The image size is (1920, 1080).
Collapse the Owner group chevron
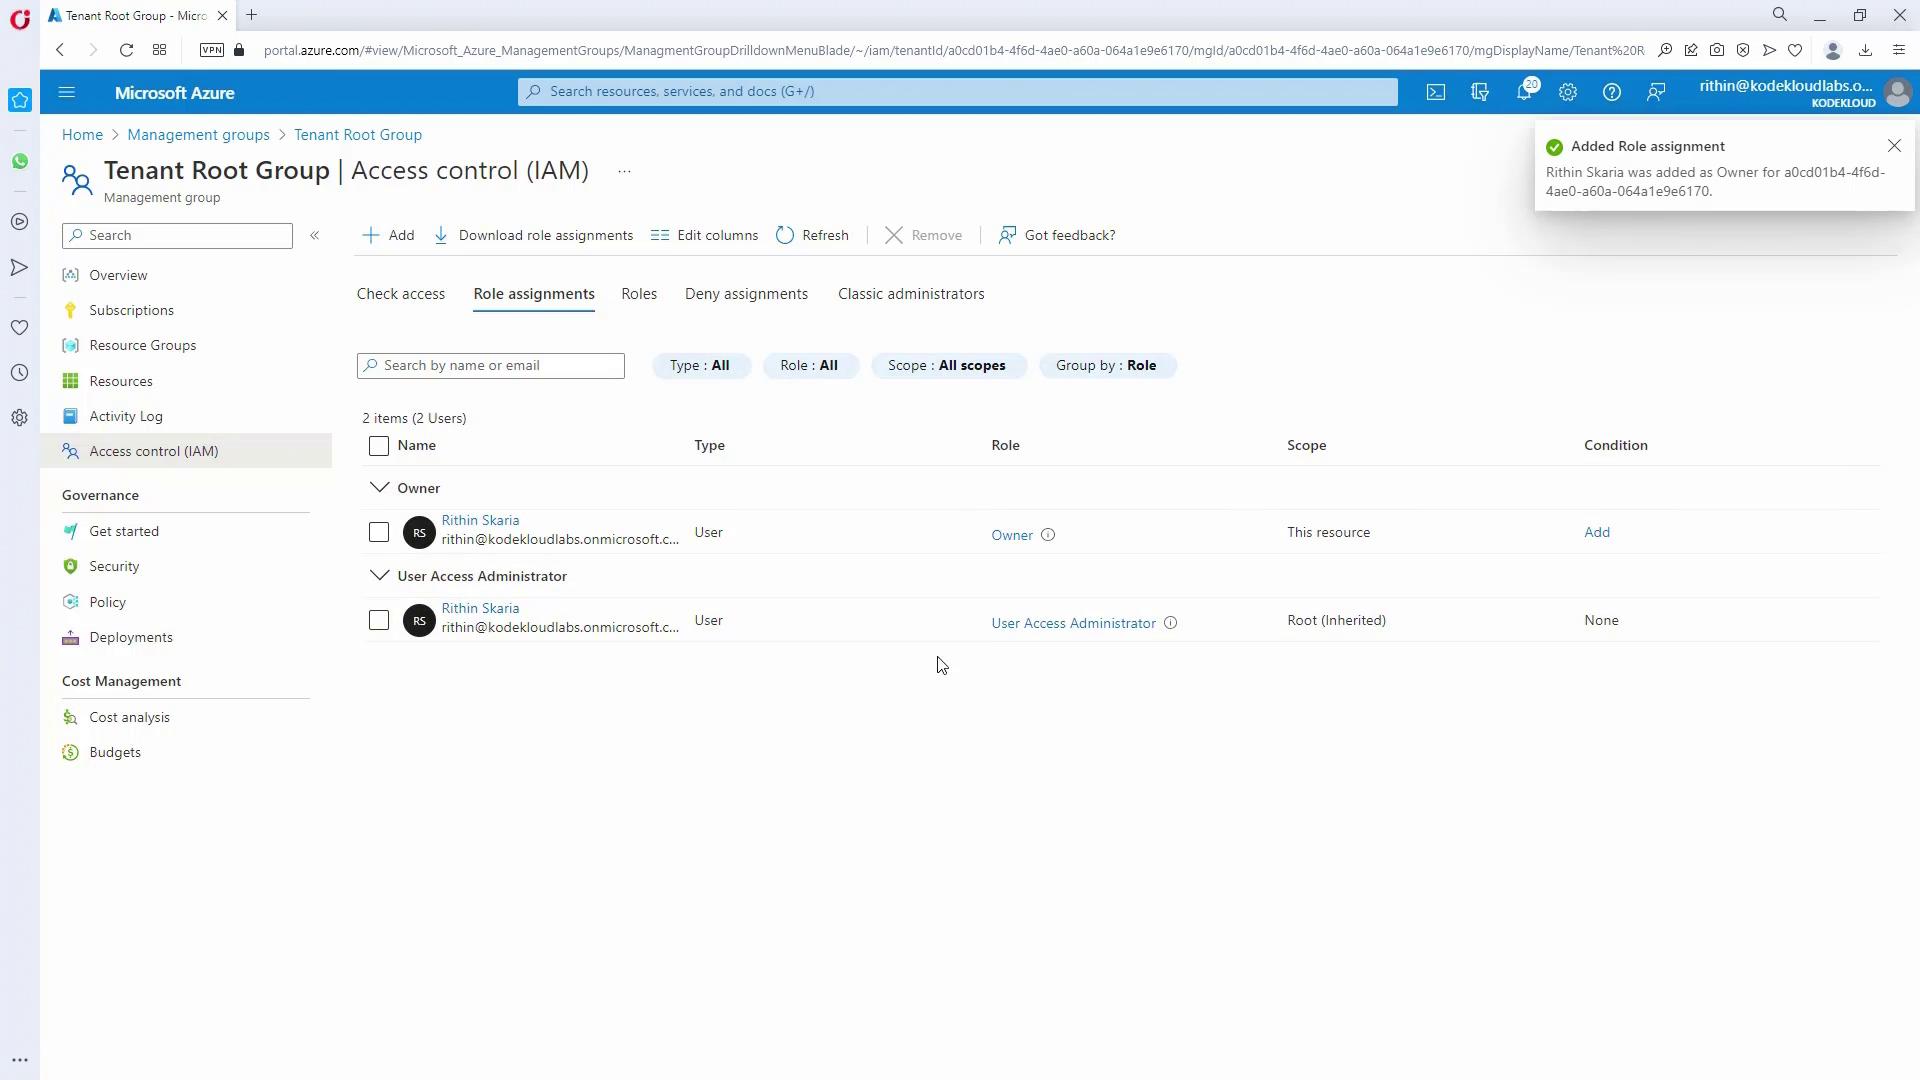point(379,488)
